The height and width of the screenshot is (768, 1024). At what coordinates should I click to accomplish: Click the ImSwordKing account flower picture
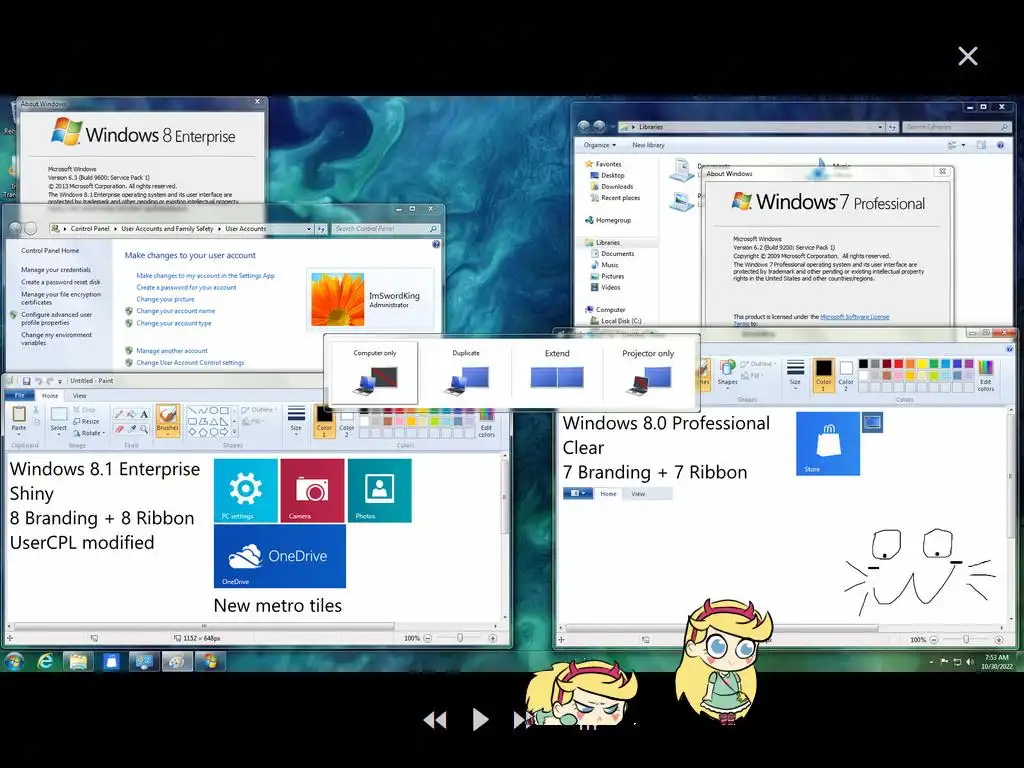pyautogui.click(x=338, y=299)
